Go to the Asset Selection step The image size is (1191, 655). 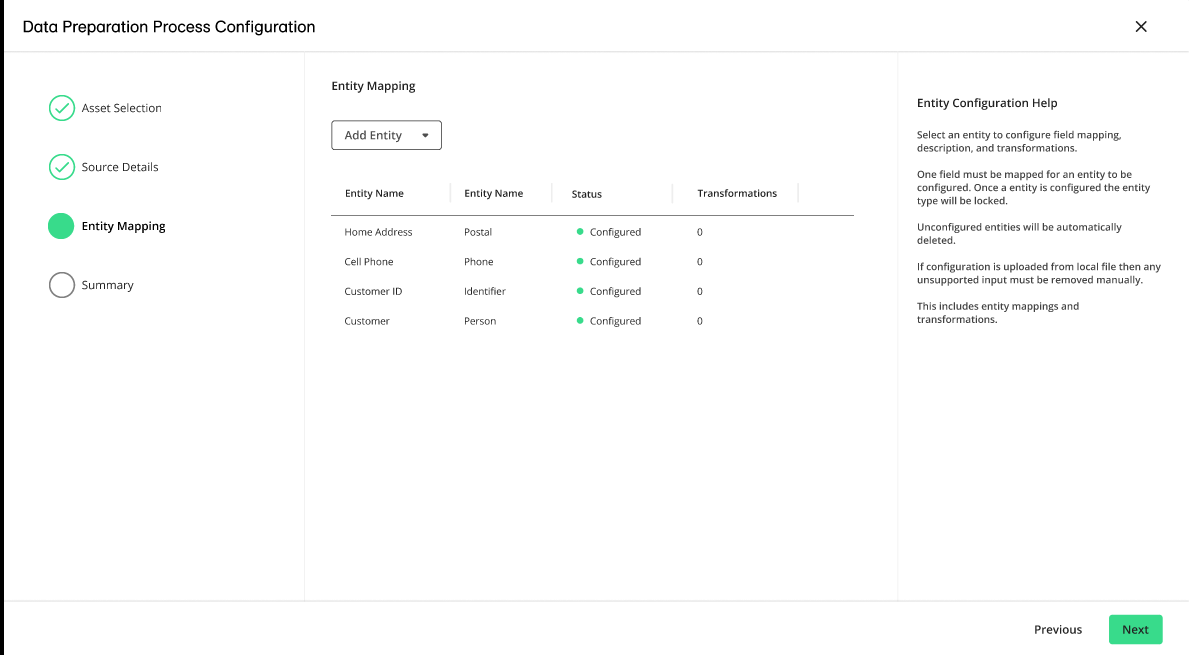pos(121,108)
